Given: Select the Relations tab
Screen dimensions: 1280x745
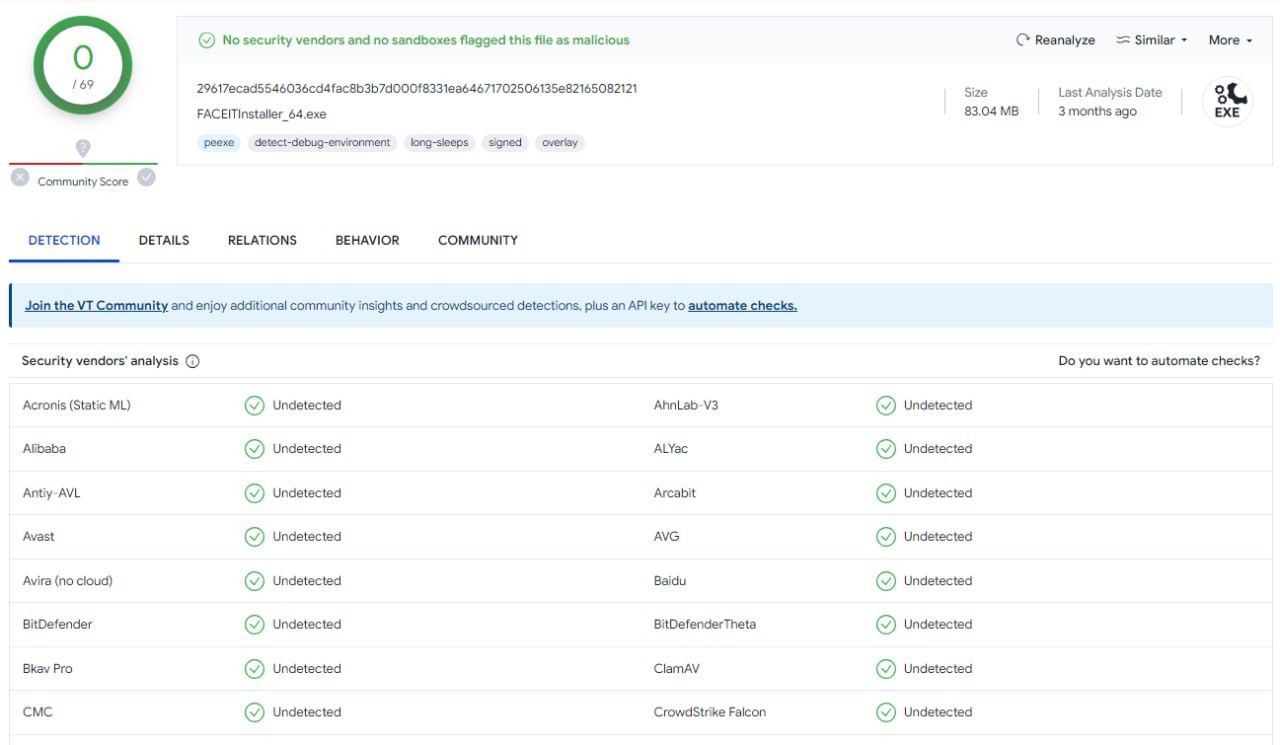Looking at the screenshot, I should click(x=262, y=240).
